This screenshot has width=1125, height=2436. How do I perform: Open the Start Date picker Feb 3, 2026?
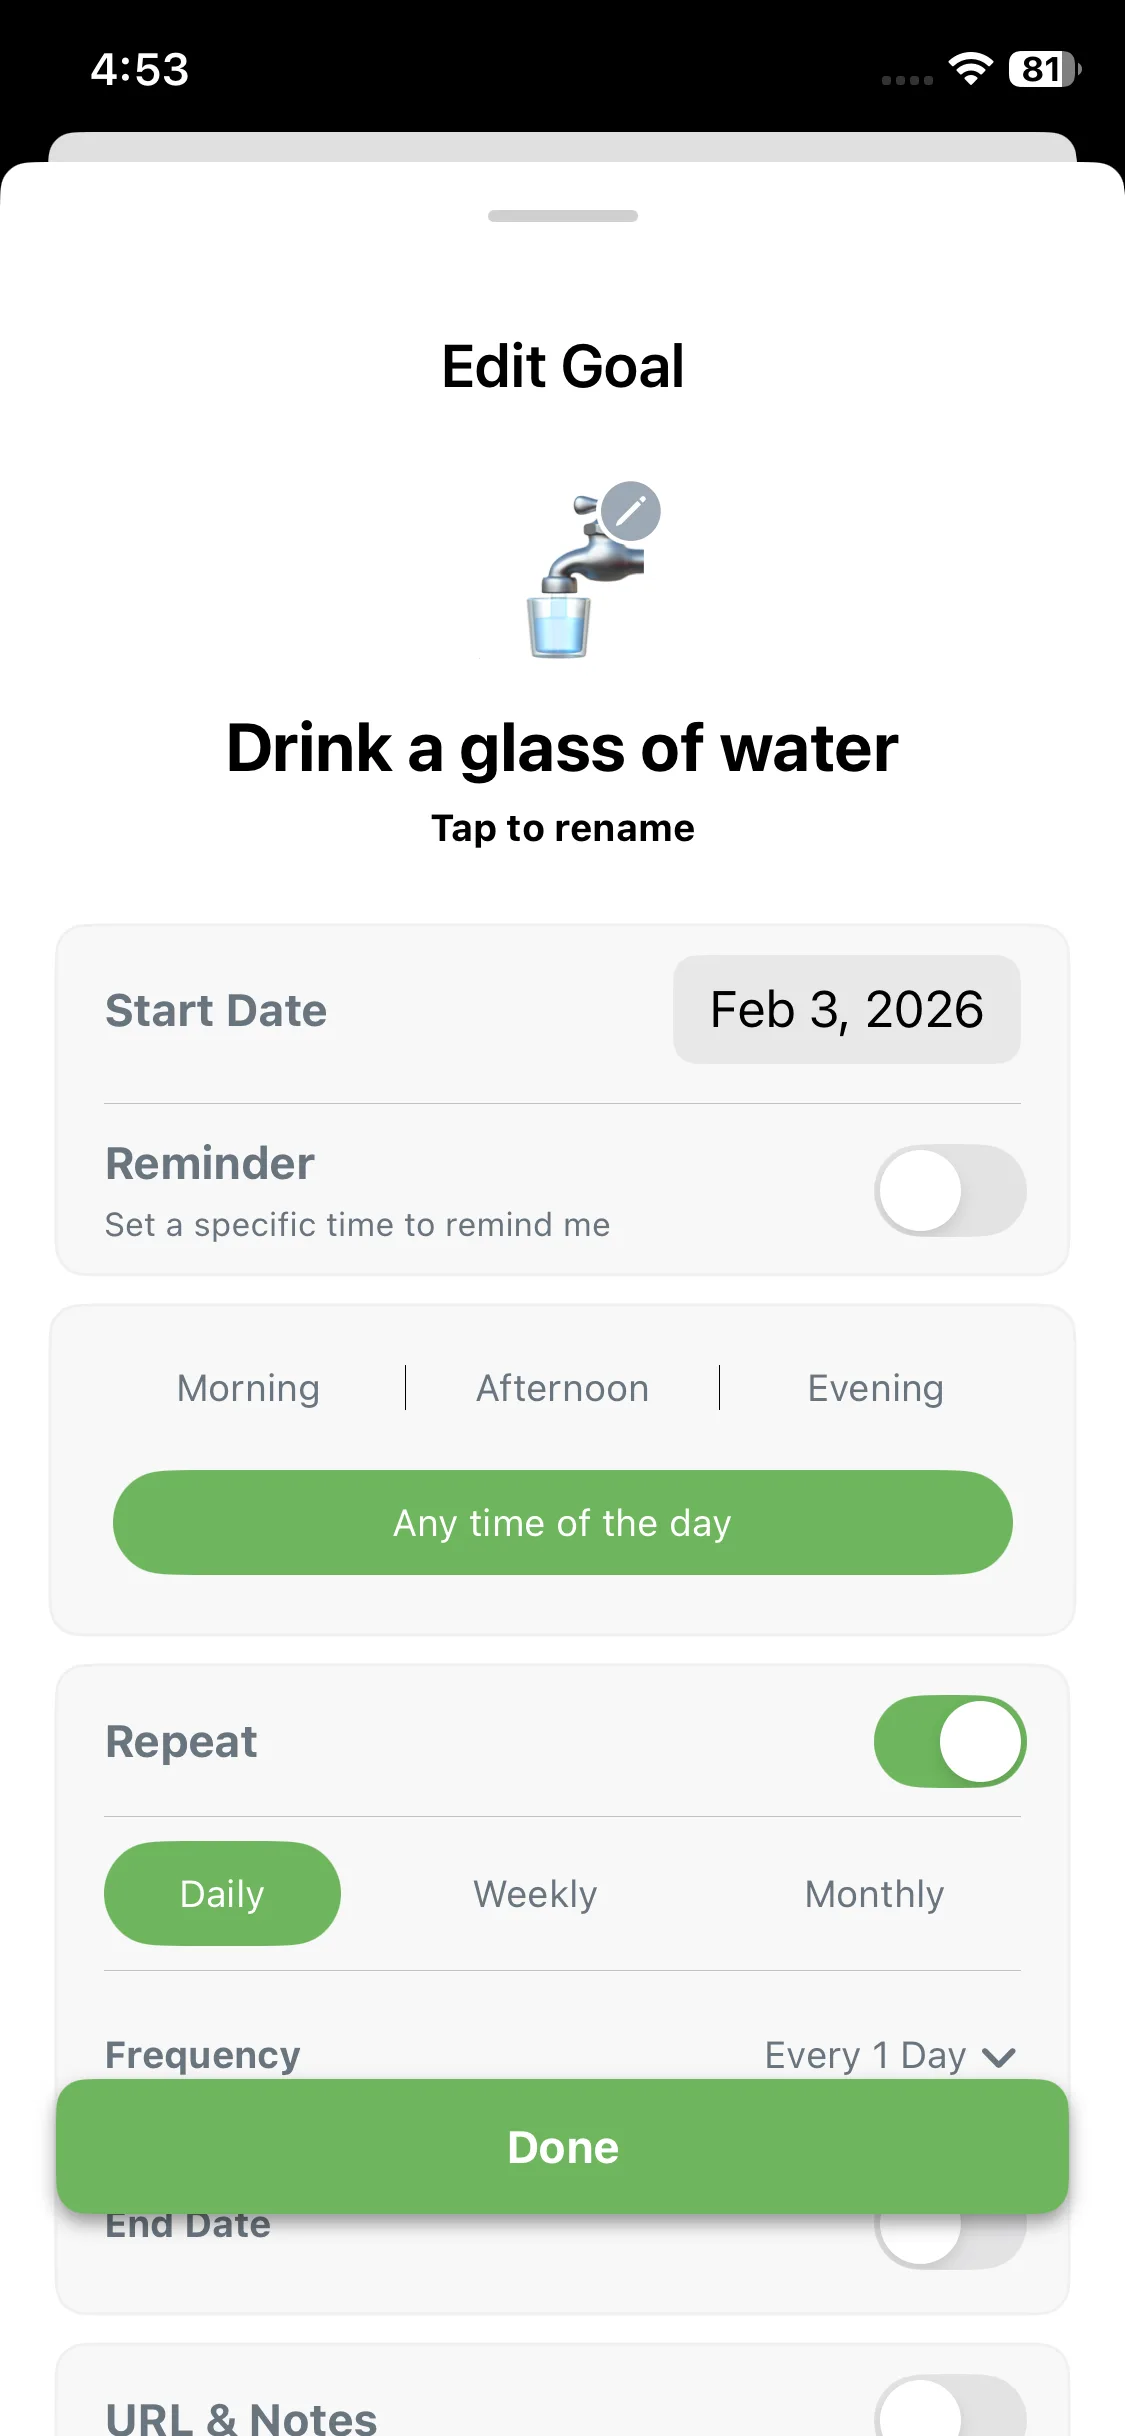tap(846, 1009)
